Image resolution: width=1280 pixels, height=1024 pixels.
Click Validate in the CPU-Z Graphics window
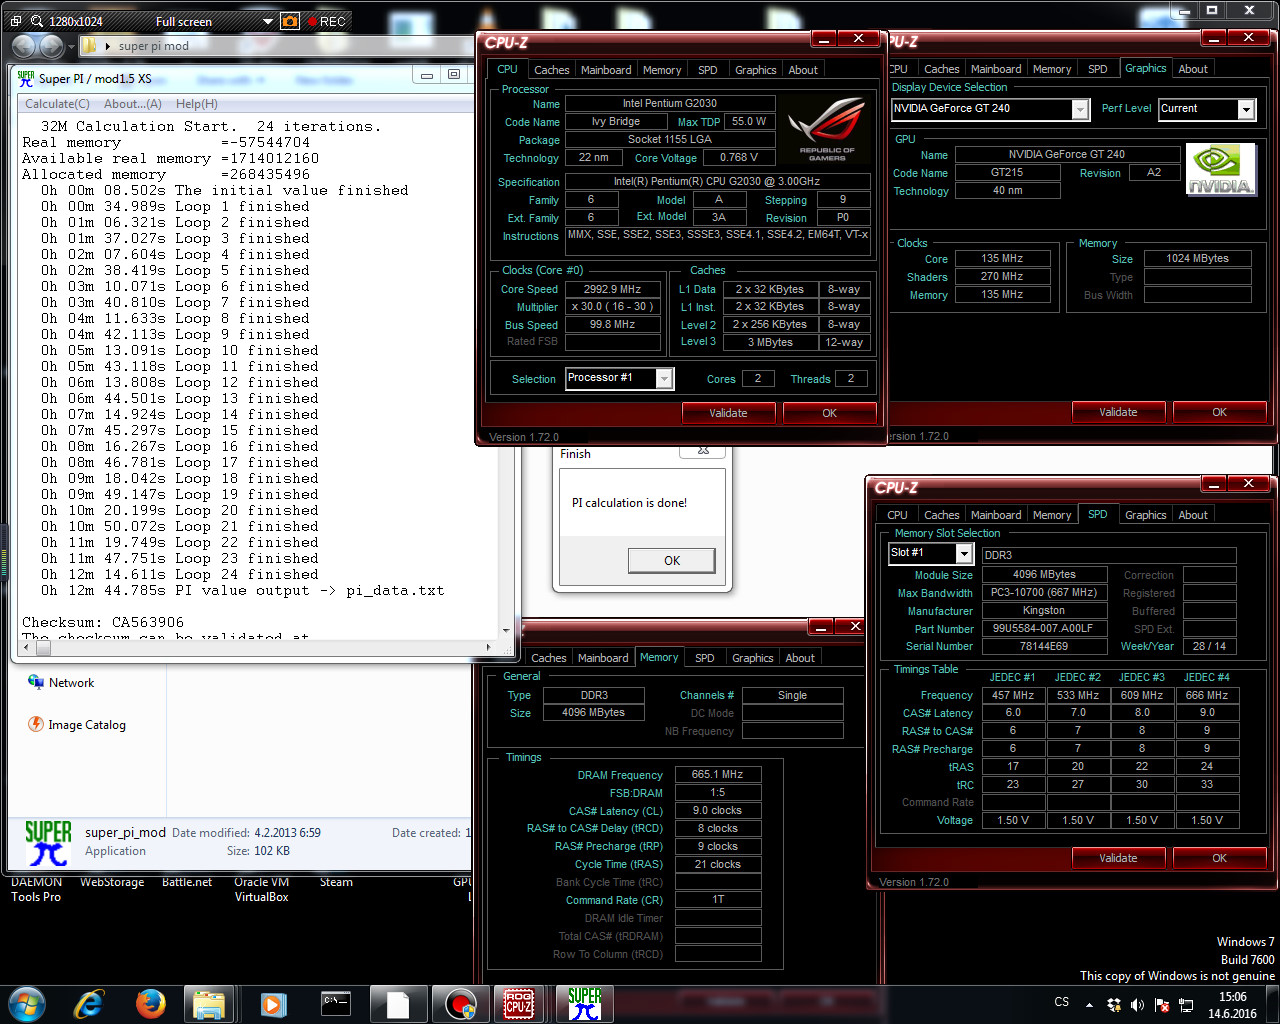click(x=1118, y=412)
